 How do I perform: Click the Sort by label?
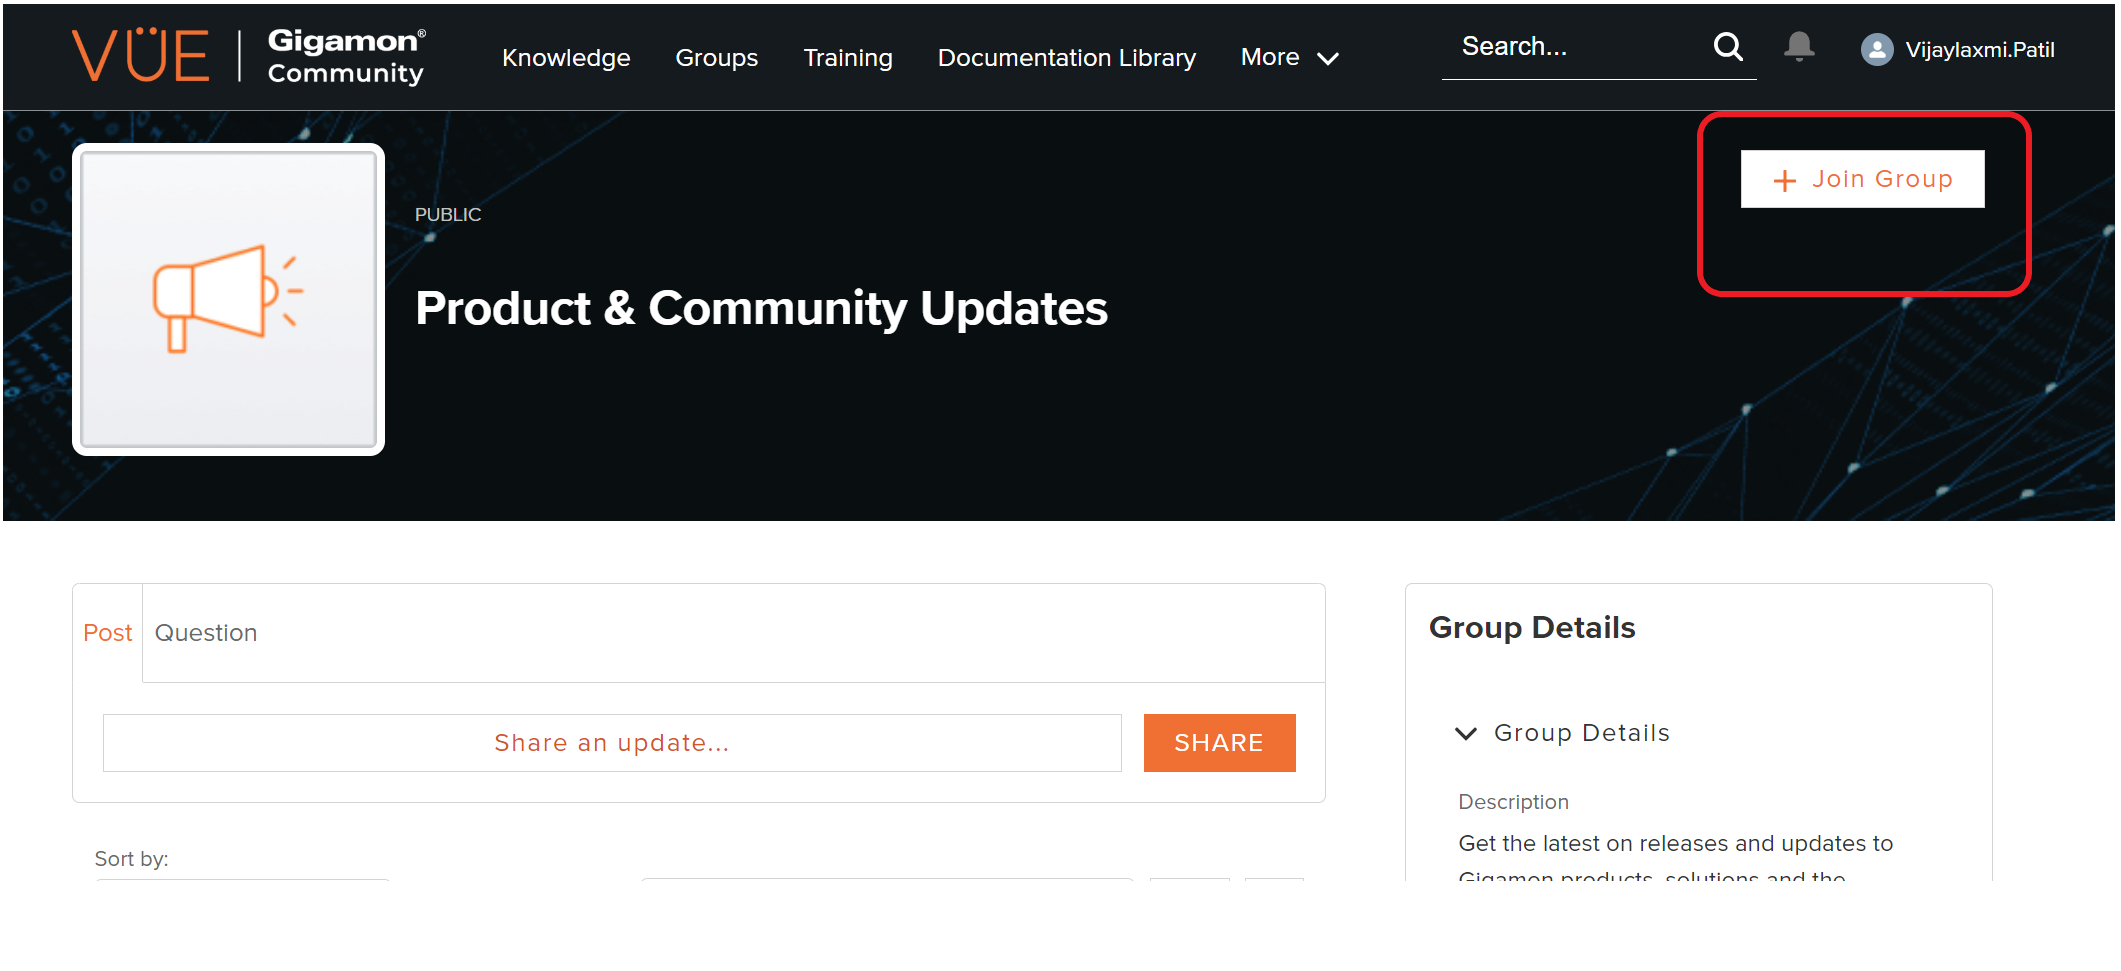(131, 859)
